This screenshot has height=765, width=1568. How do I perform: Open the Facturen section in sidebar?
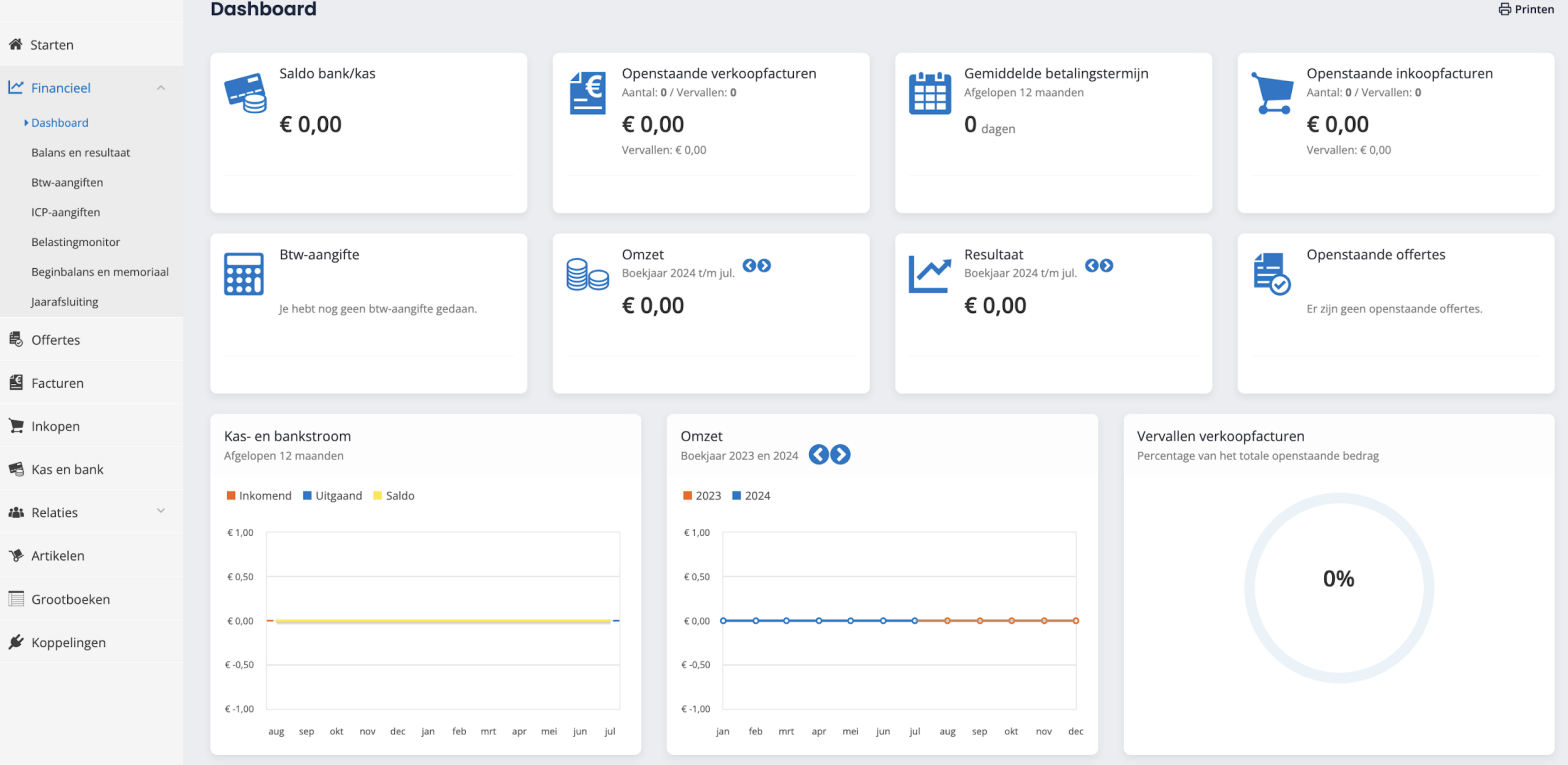coord(57,383)
